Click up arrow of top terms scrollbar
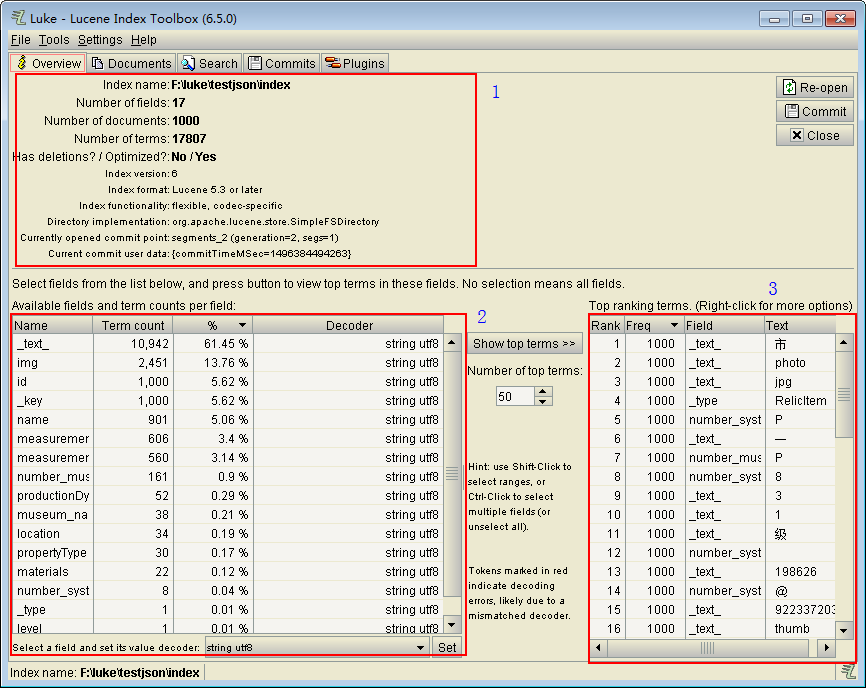 (x=843, y=343)
